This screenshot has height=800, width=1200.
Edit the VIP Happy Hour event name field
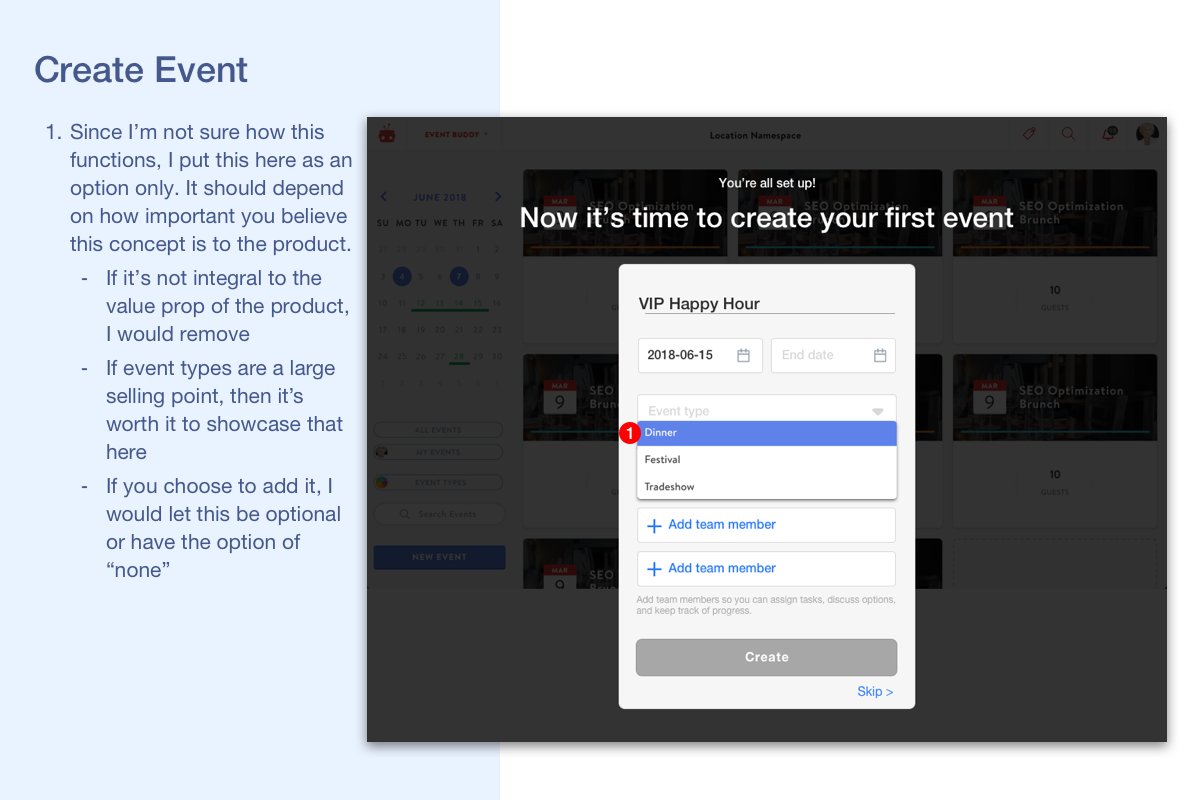pos(767,304)
